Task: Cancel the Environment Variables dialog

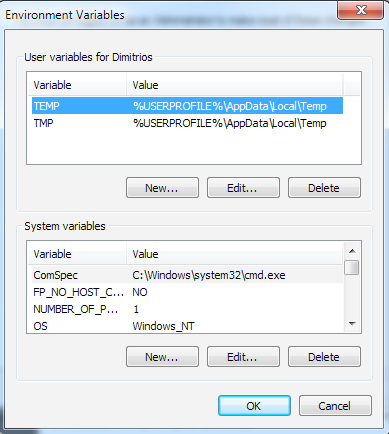Action: pyautogui.click(x=335, y=406)
